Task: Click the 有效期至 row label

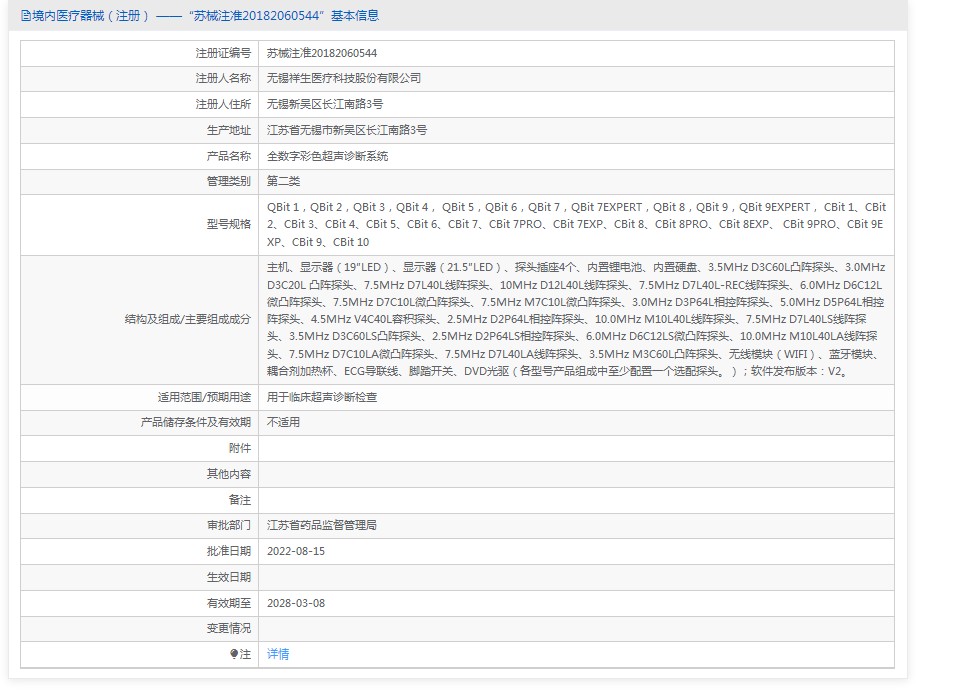Action: pos(228,603)
